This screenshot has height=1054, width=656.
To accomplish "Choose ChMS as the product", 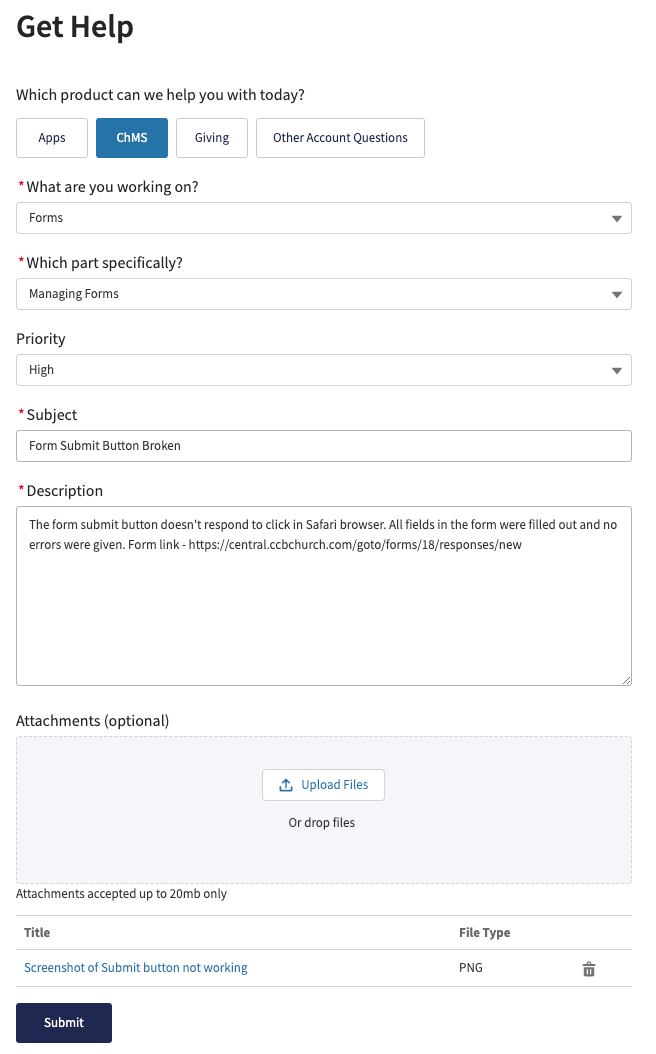I will [132, 138].
